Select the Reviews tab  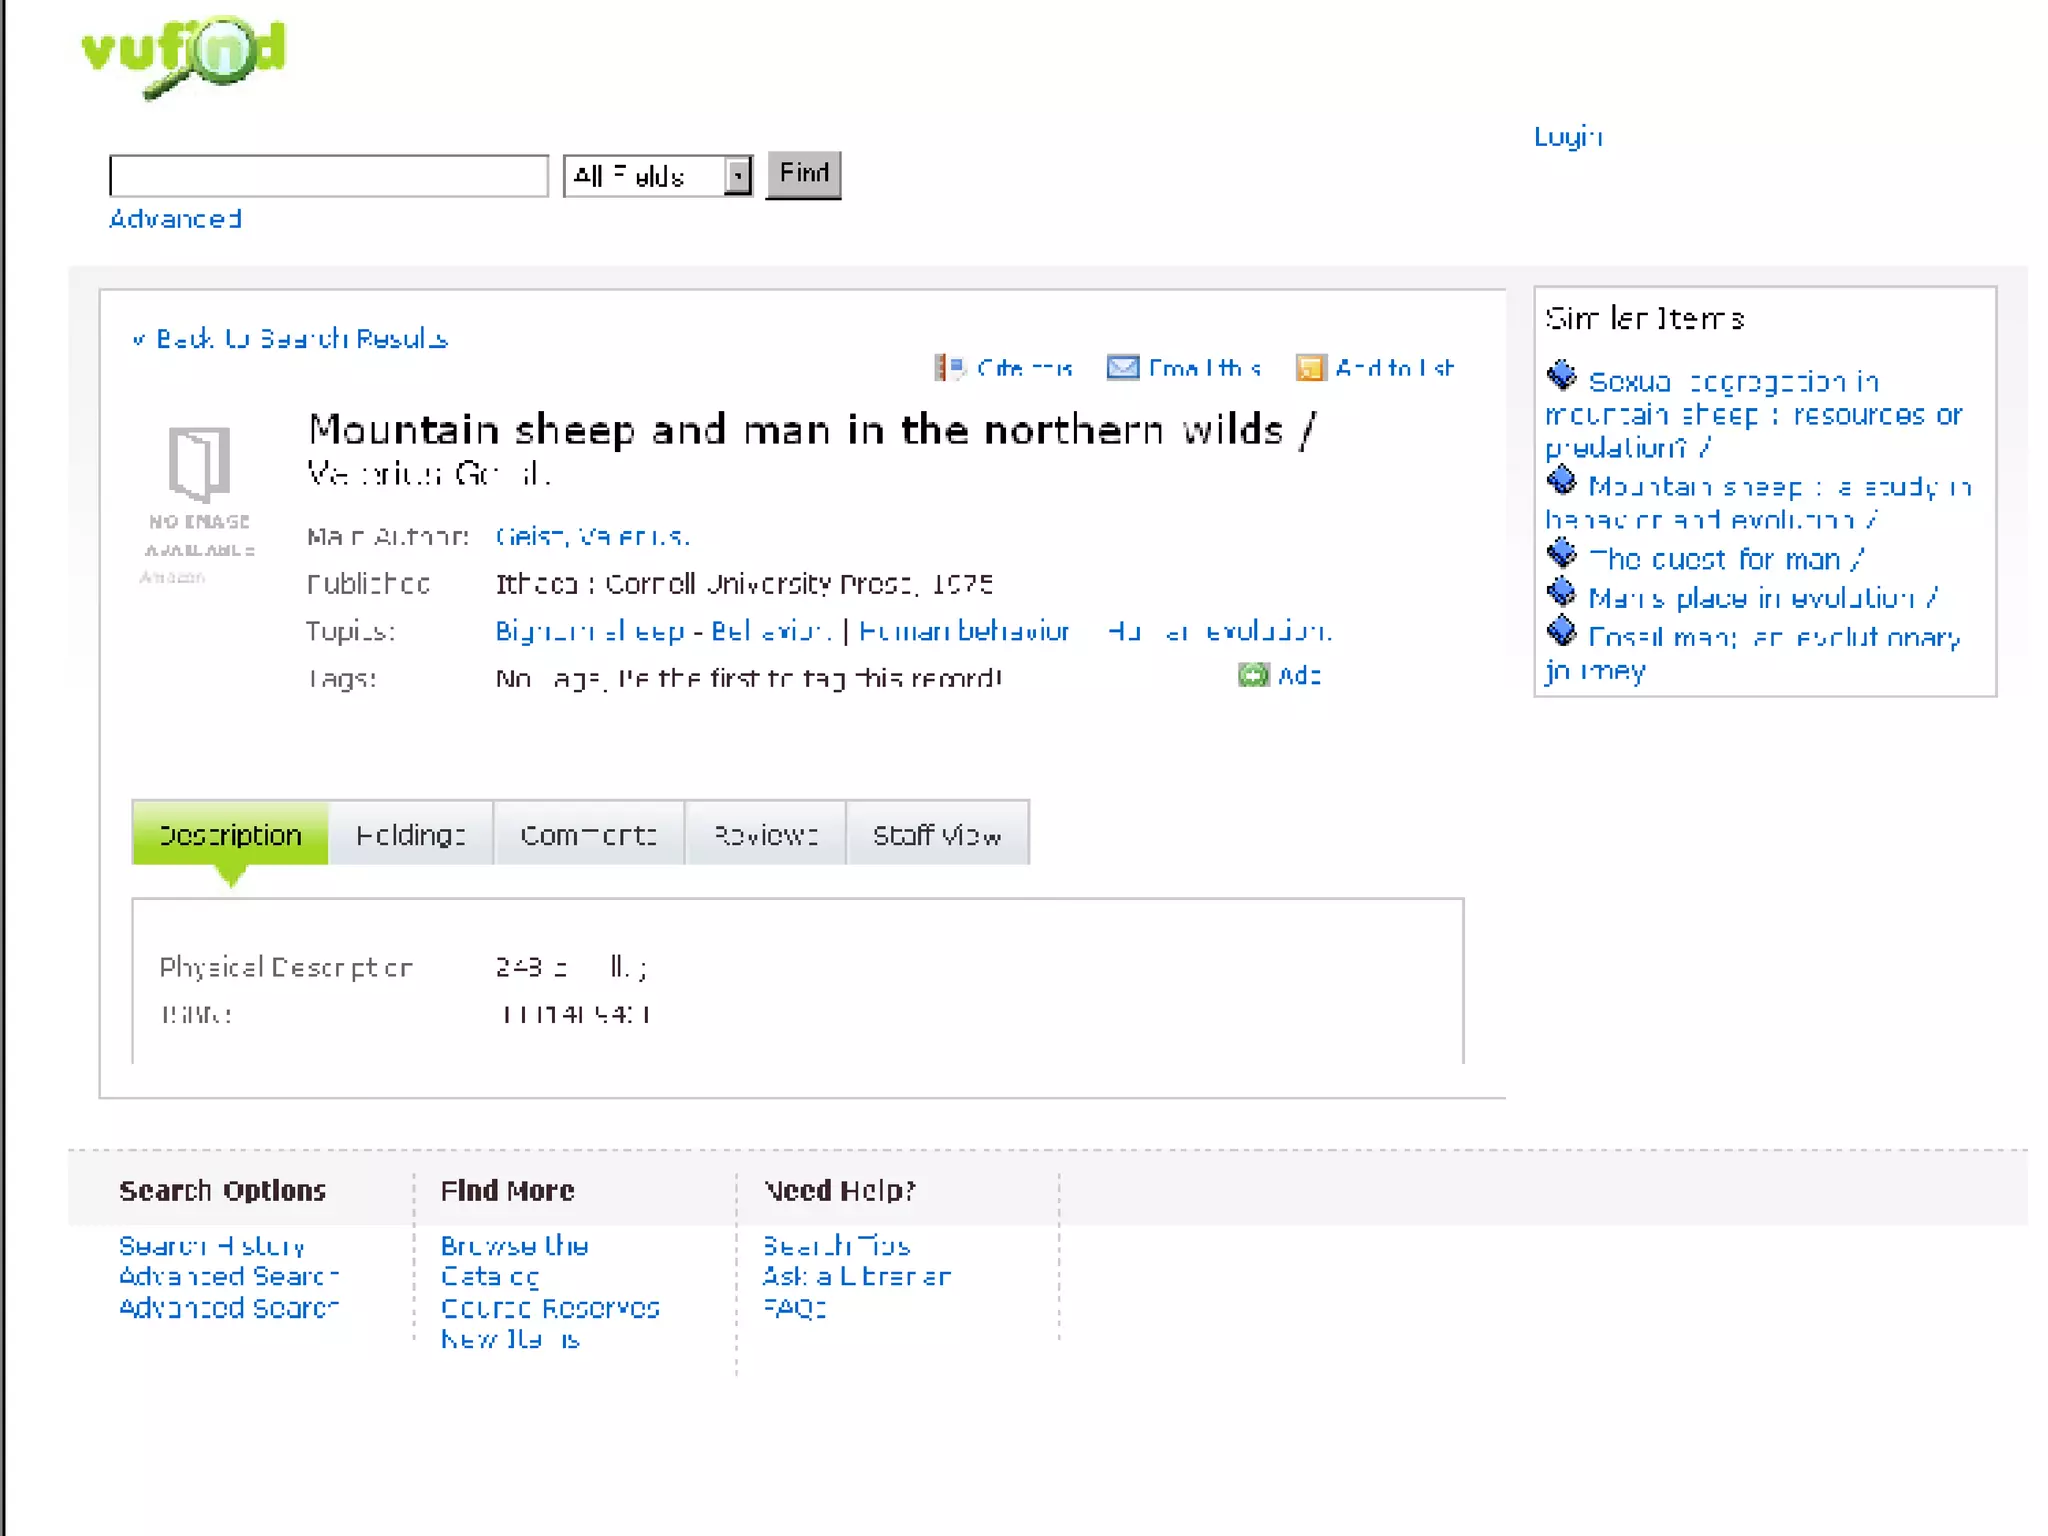(x=765, y=834)
